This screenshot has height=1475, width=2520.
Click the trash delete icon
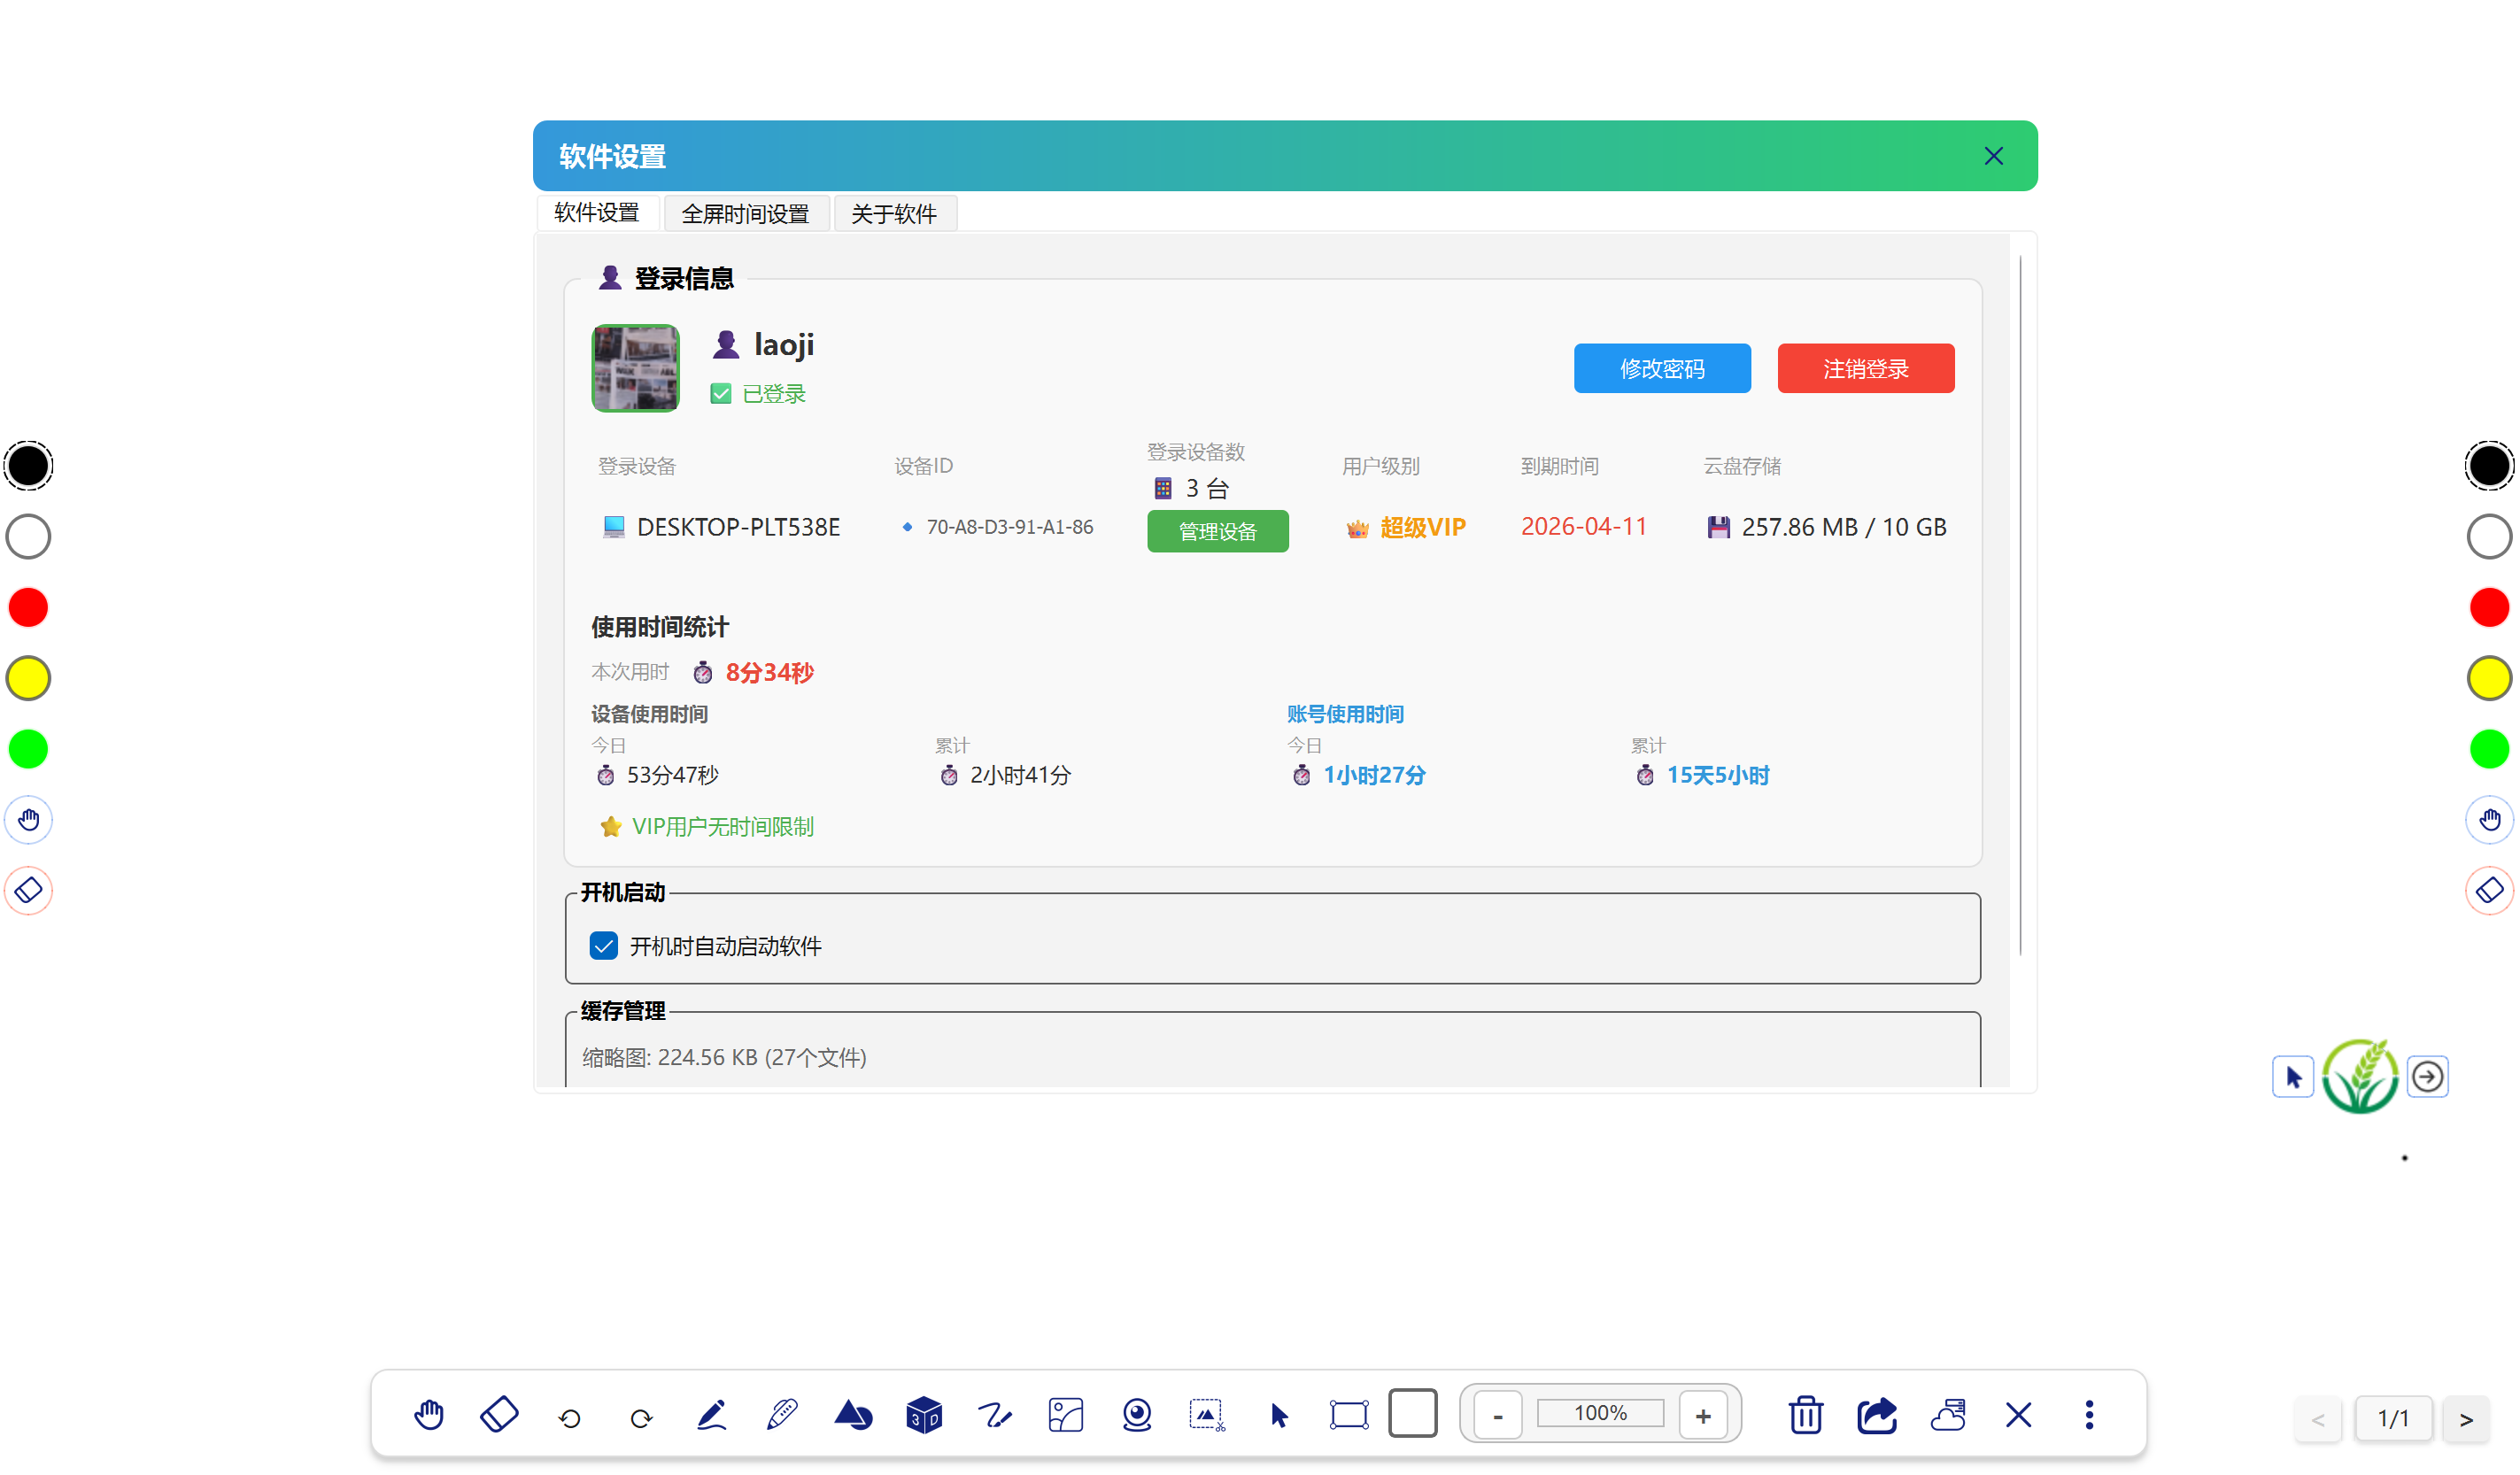coord(1805,1414)
